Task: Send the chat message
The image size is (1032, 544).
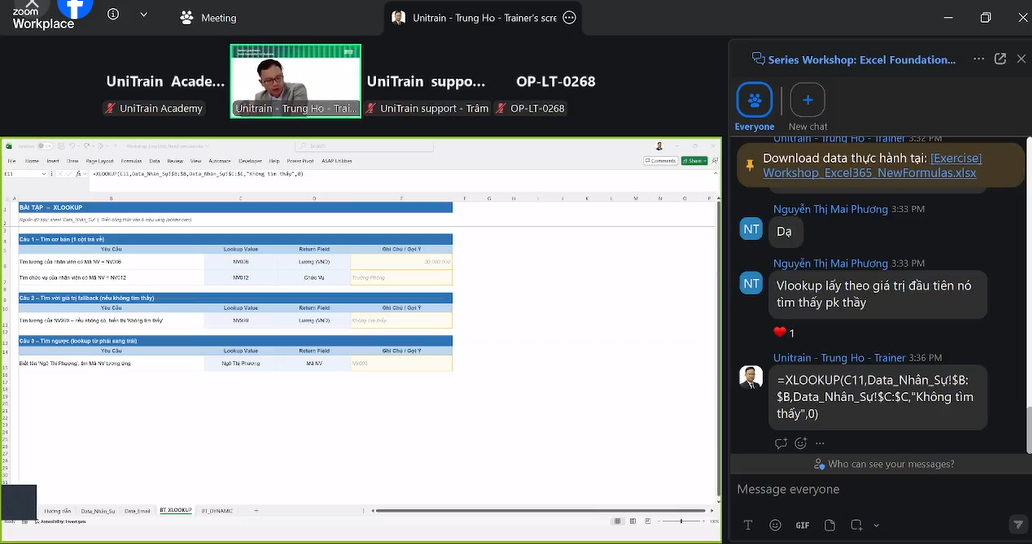Action: 1018,524
